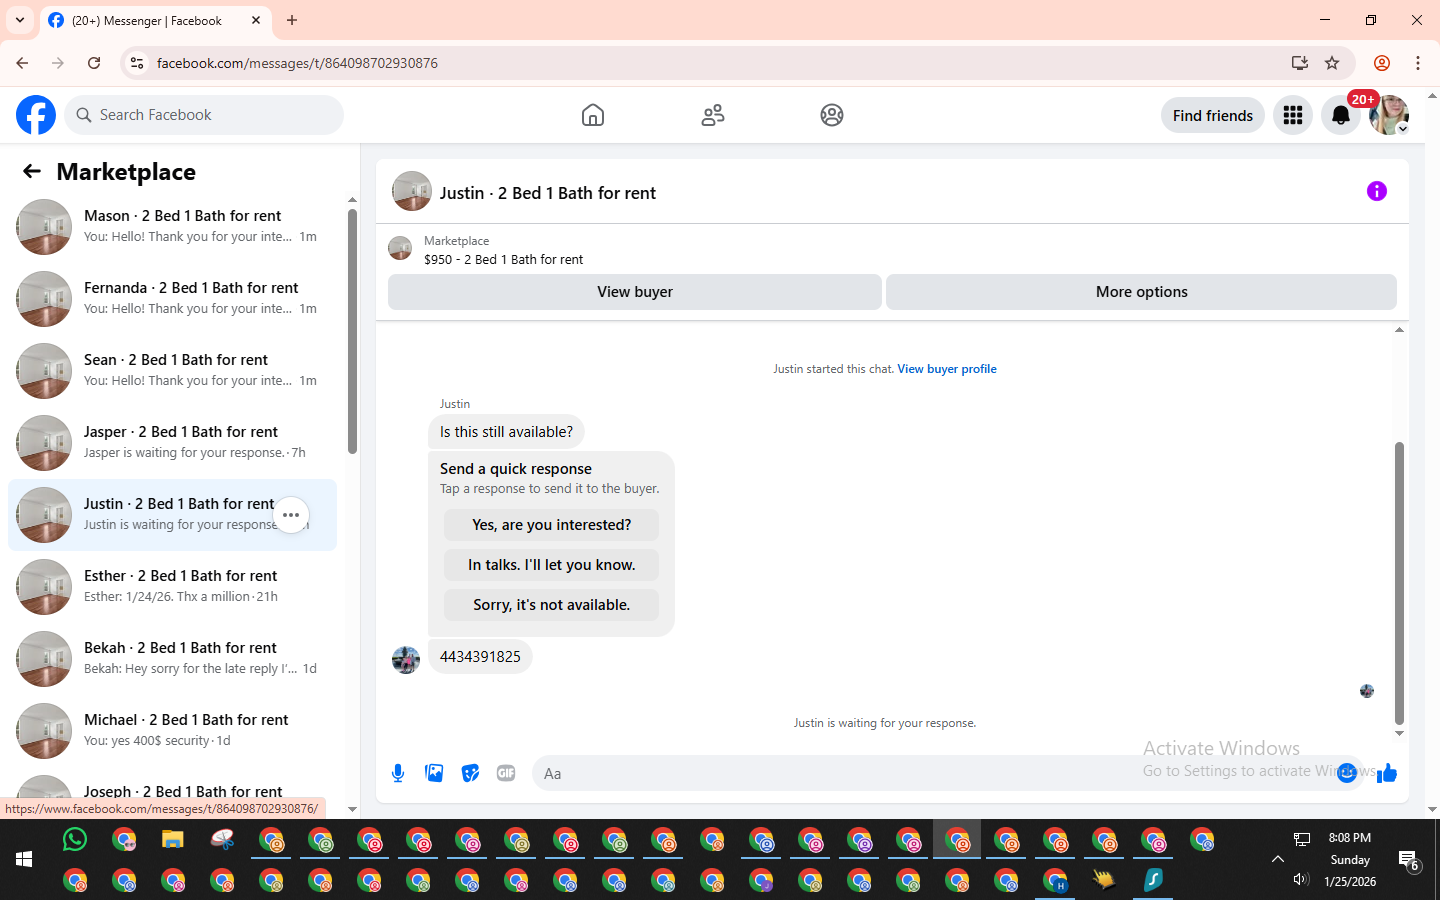Viewport: 1440px width, 900px height.
Task: Open the Windows notification center
Action: coord(1409,859)
